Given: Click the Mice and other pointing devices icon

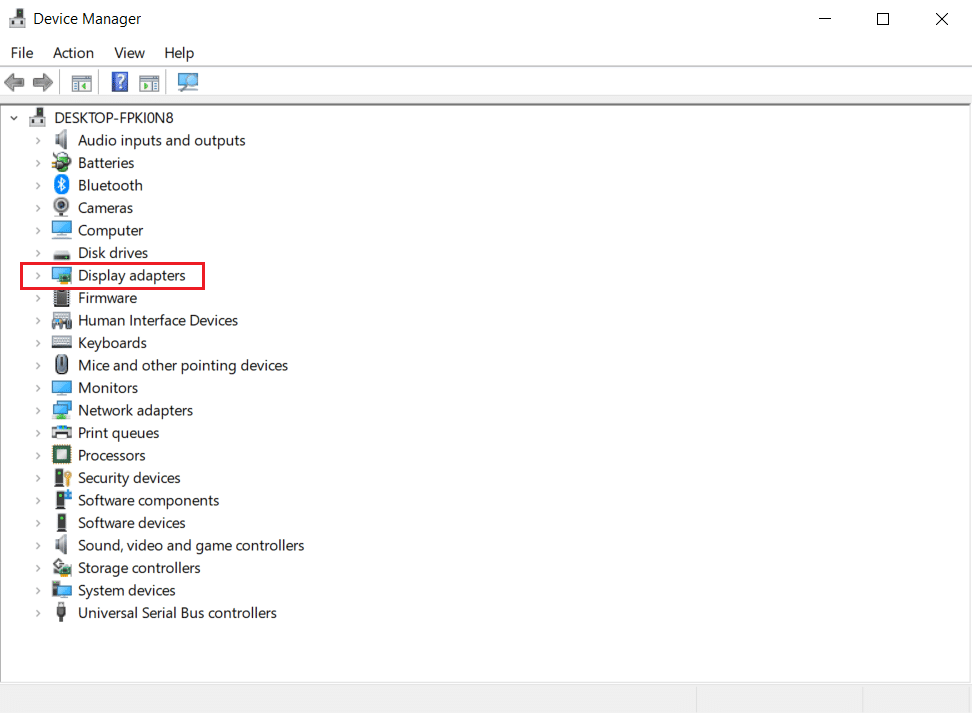Looking at the screenshot, I should [x=61, y=365].
